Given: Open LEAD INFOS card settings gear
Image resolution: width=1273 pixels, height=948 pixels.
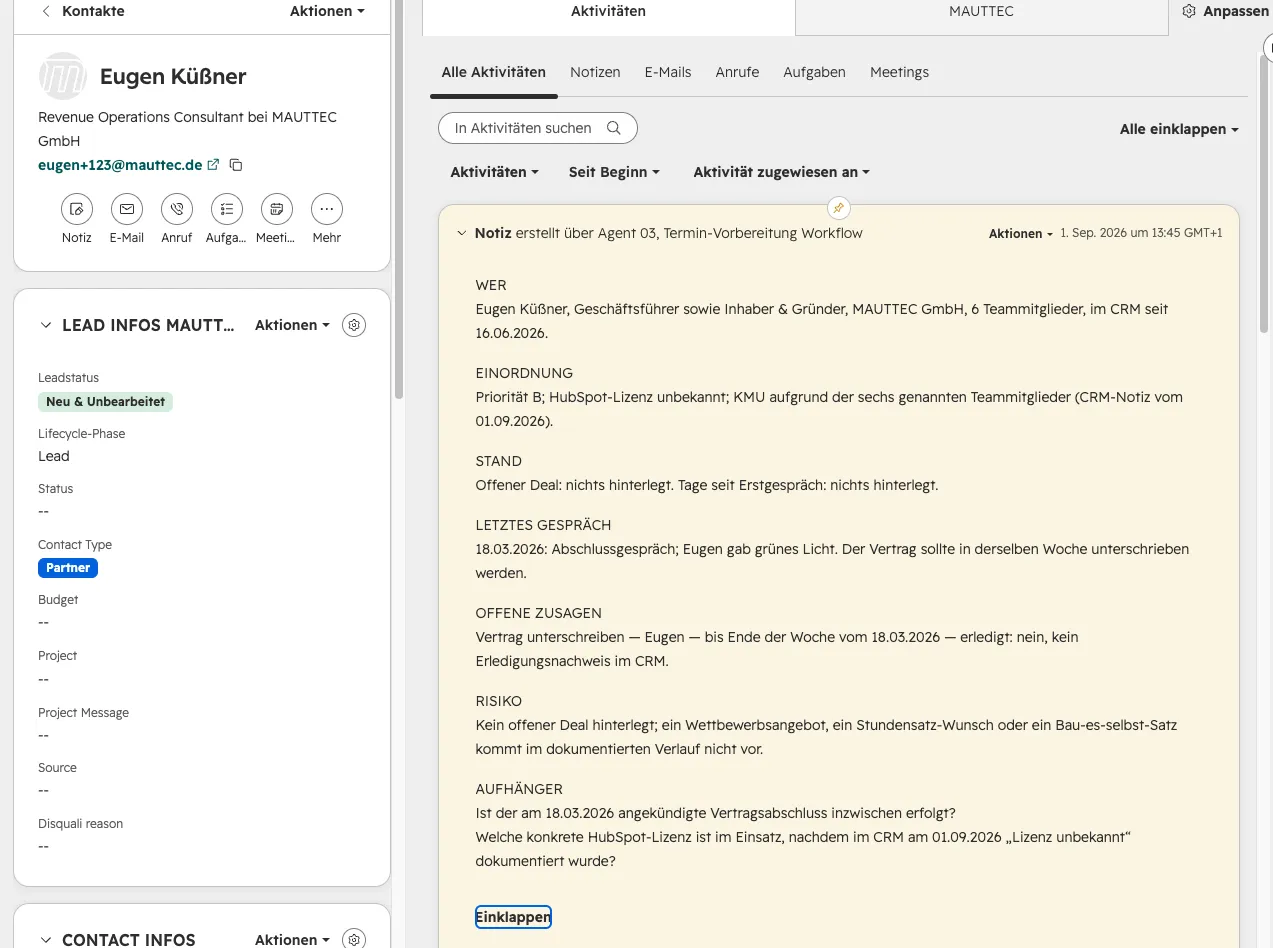Looking at the screenshot, I should point(354,325).
